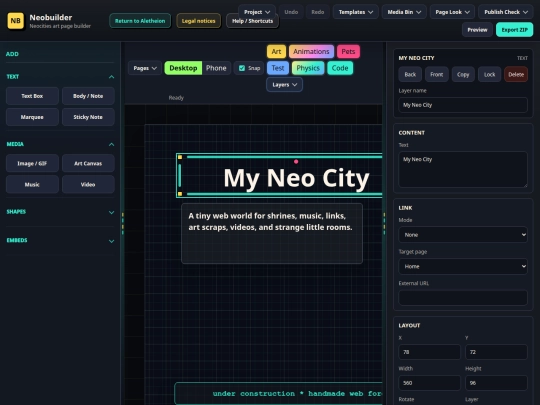Switch to Phone view
The width and height of the screenshot is (540, 405).
pyautogui.click(x=216, y=68)
